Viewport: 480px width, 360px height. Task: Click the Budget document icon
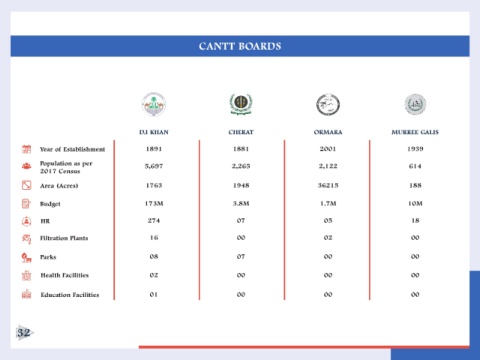click(26, 203)
